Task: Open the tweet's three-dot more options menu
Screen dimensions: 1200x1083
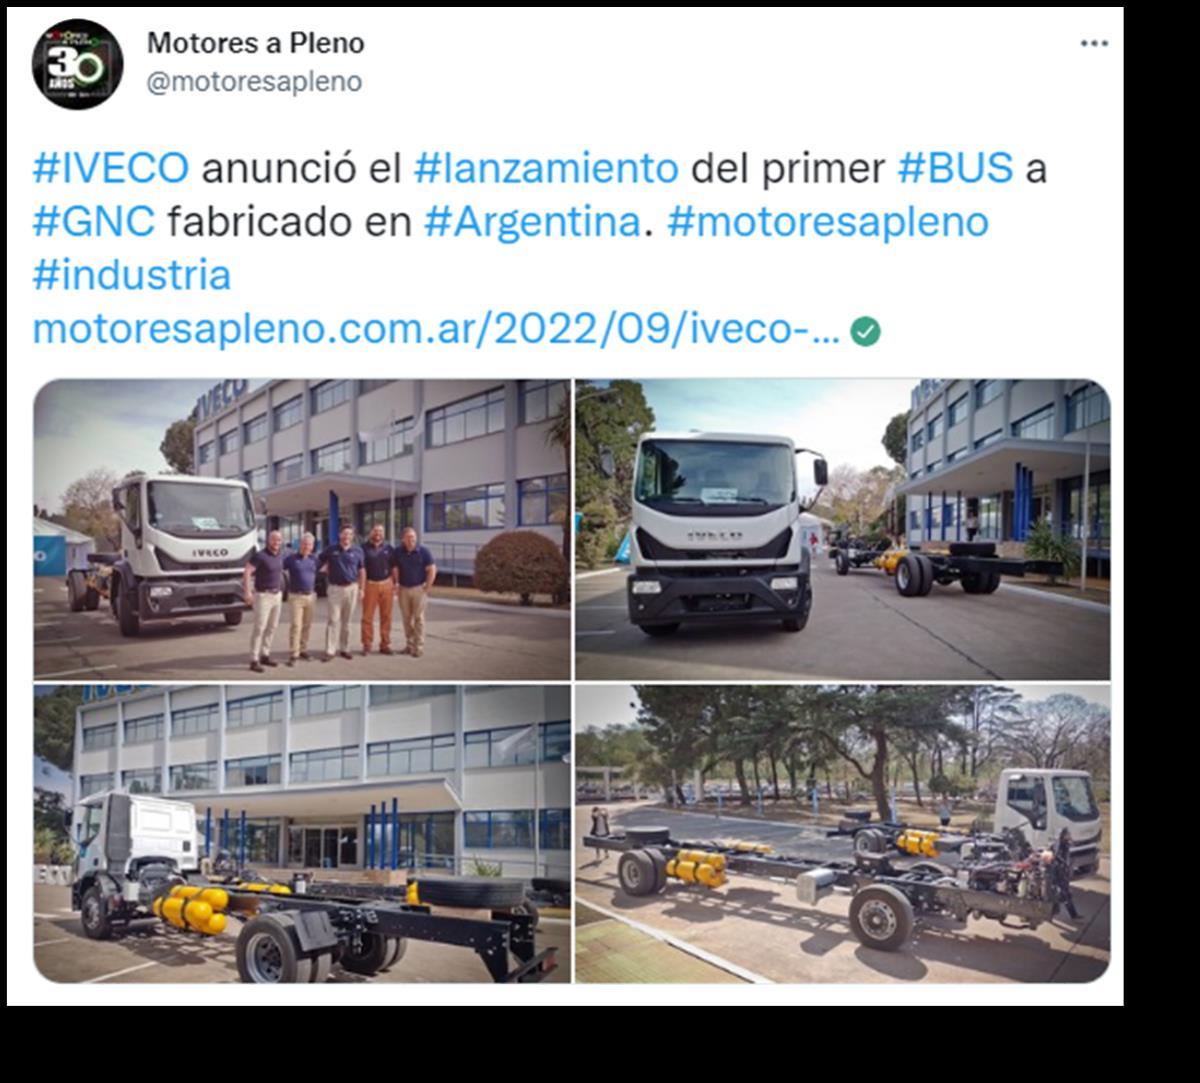Action: tap(1094, 44)
